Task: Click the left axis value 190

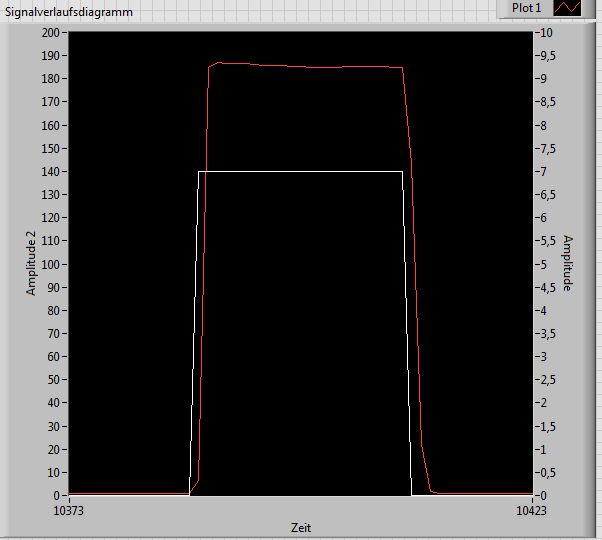Action: [x=51, y=56]
